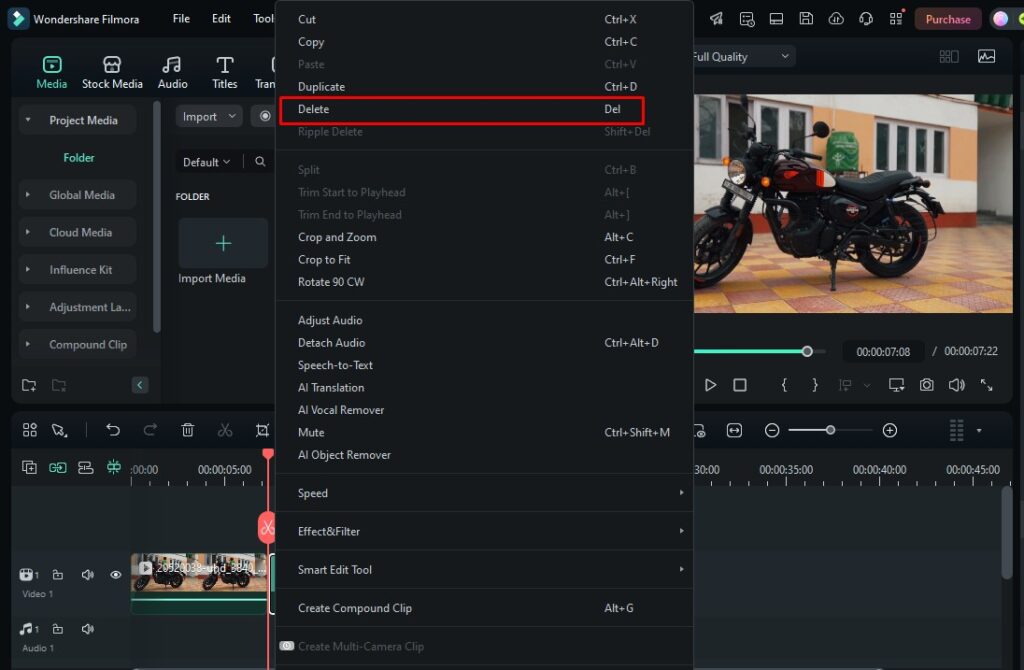Viewport: 1024px width, 670px height.
Task: Click the Titles tool icon
Action: click(x=225, y=72)
